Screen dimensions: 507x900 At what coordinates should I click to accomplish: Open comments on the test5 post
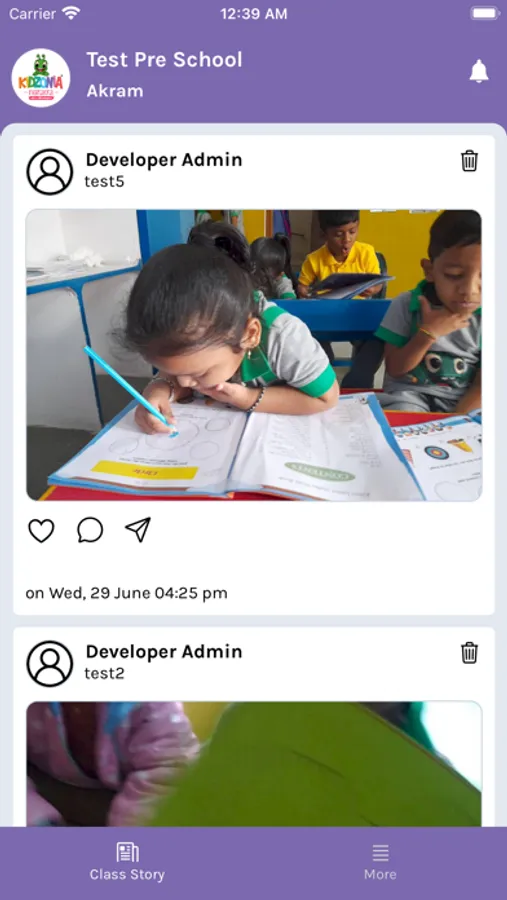90,530
